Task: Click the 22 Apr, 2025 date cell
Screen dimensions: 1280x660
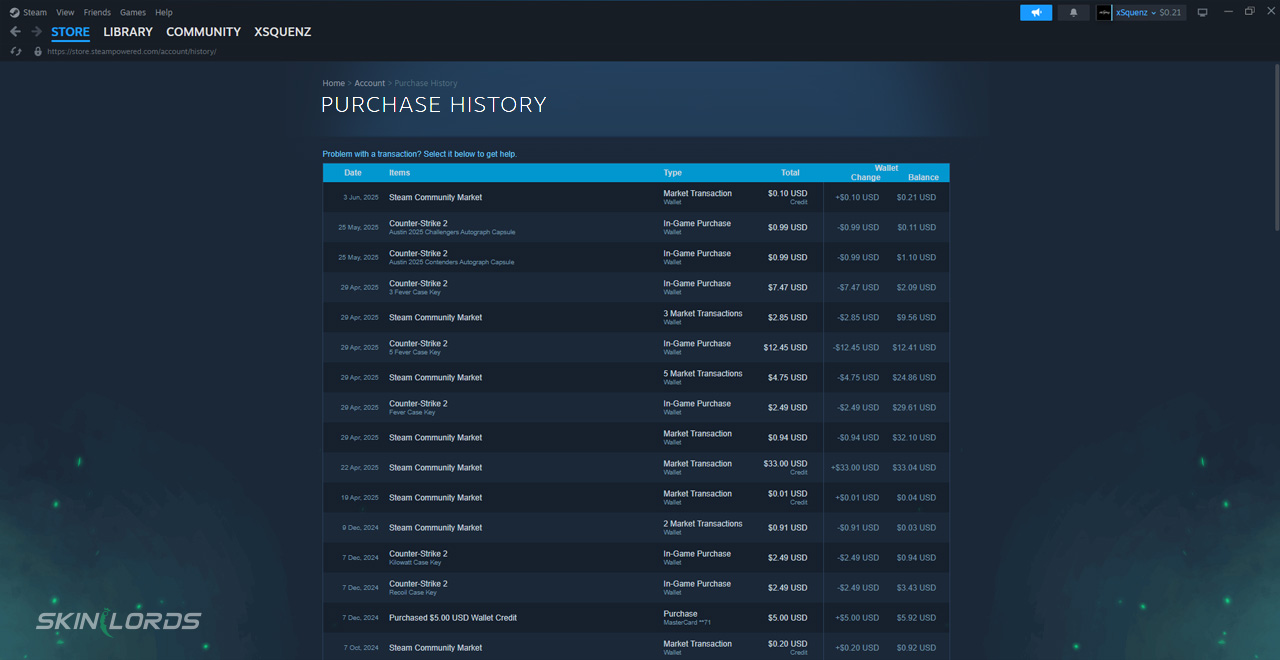Action: (359, 467)
